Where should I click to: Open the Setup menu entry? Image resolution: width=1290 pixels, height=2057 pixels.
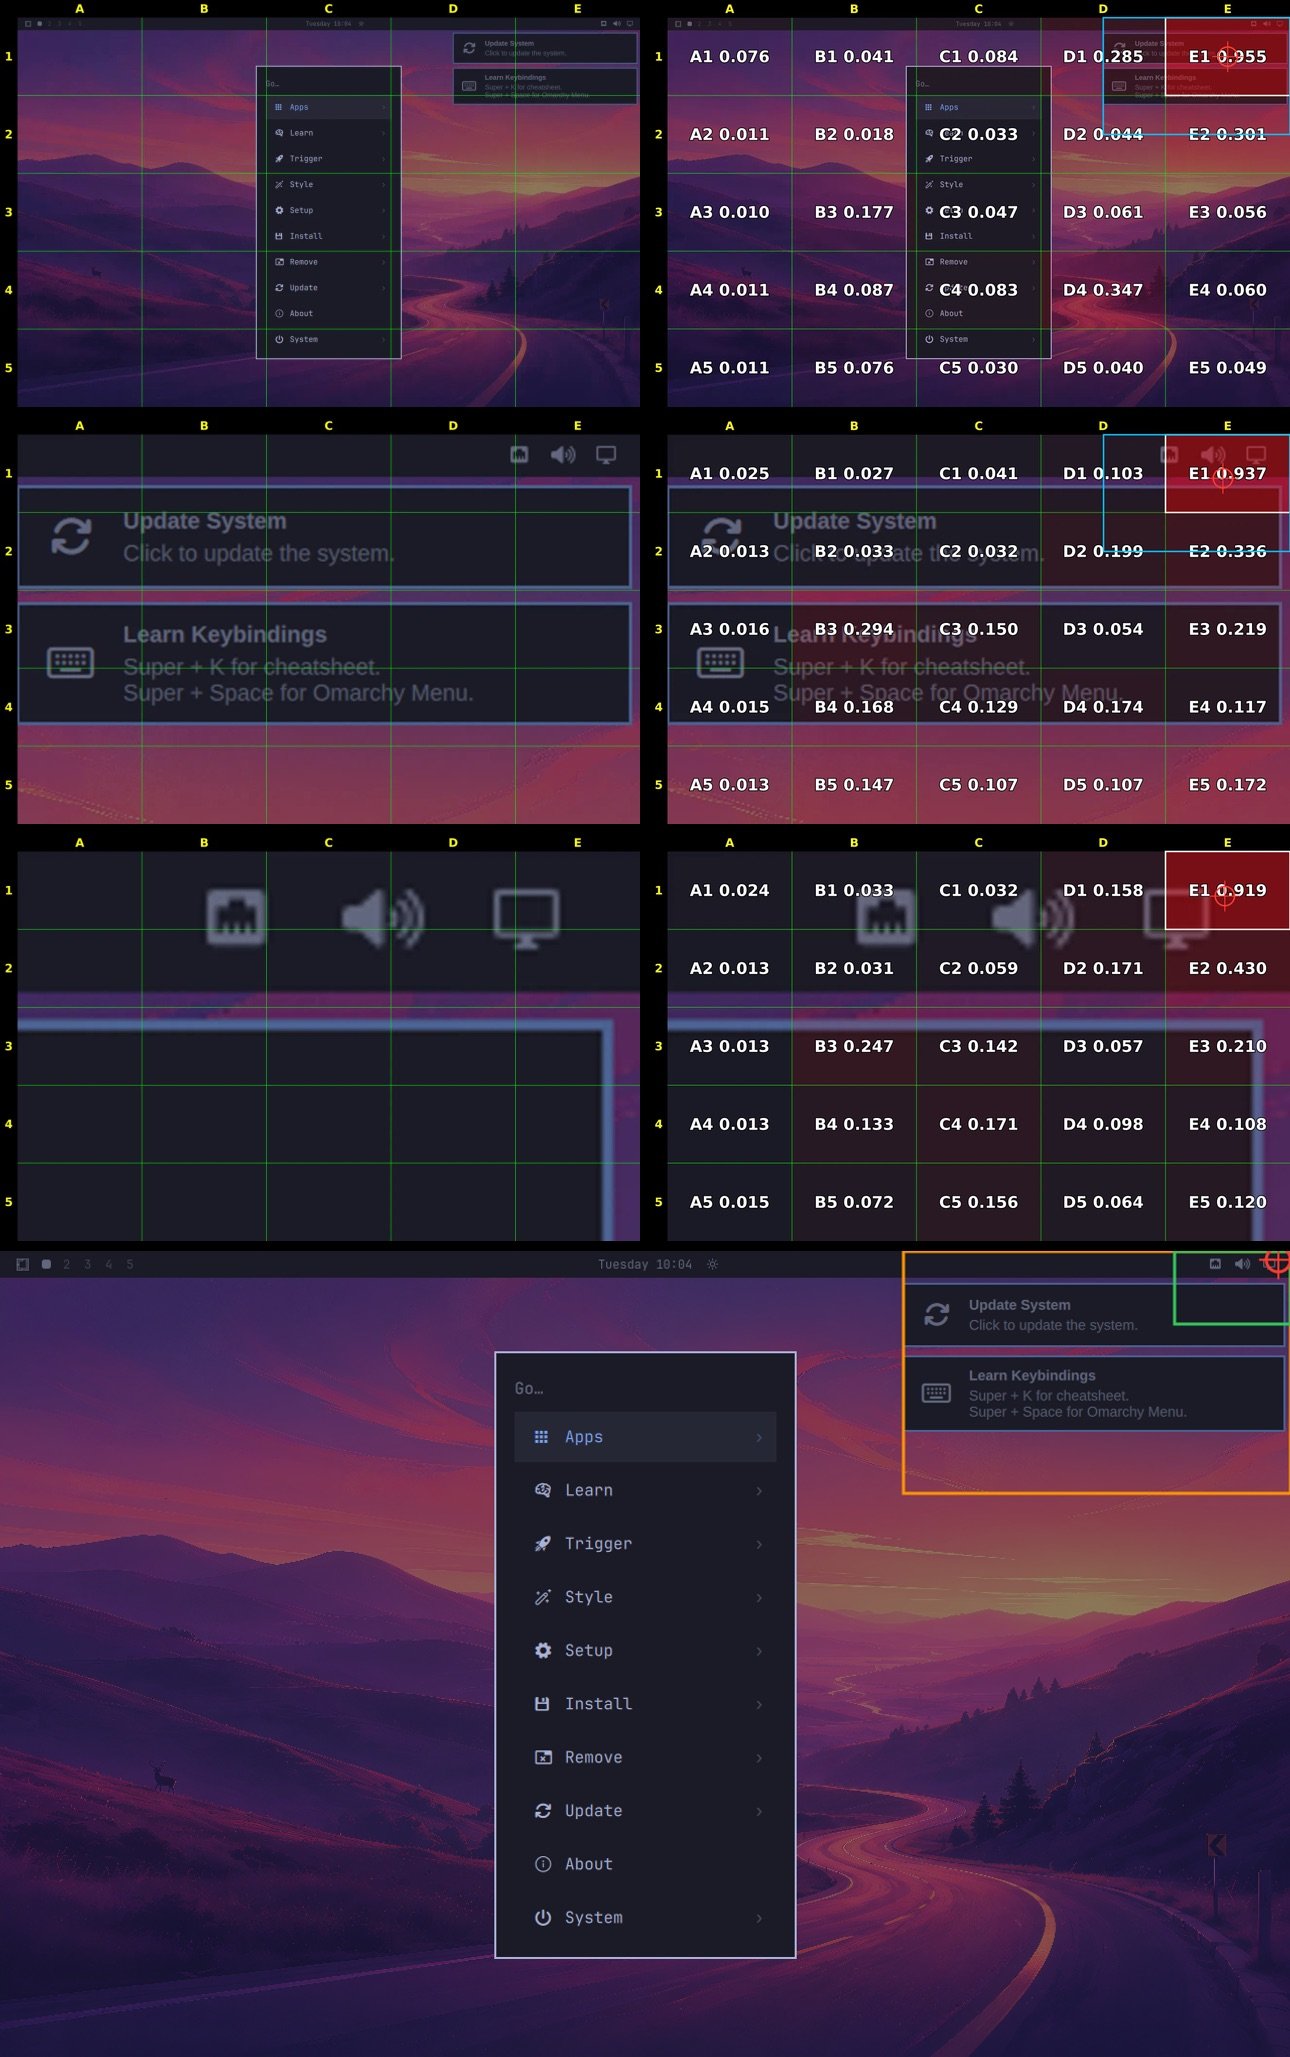(x=645, y=1650)
